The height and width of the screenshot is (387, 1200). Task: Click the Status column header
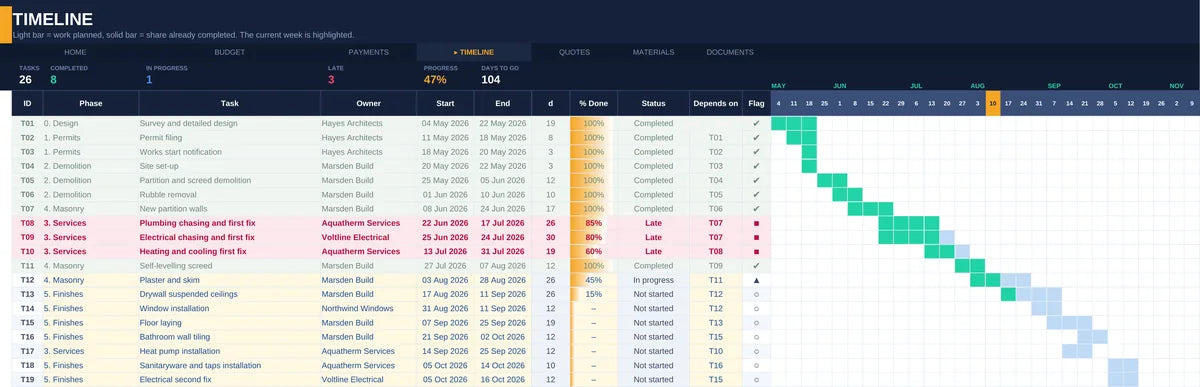653,103
